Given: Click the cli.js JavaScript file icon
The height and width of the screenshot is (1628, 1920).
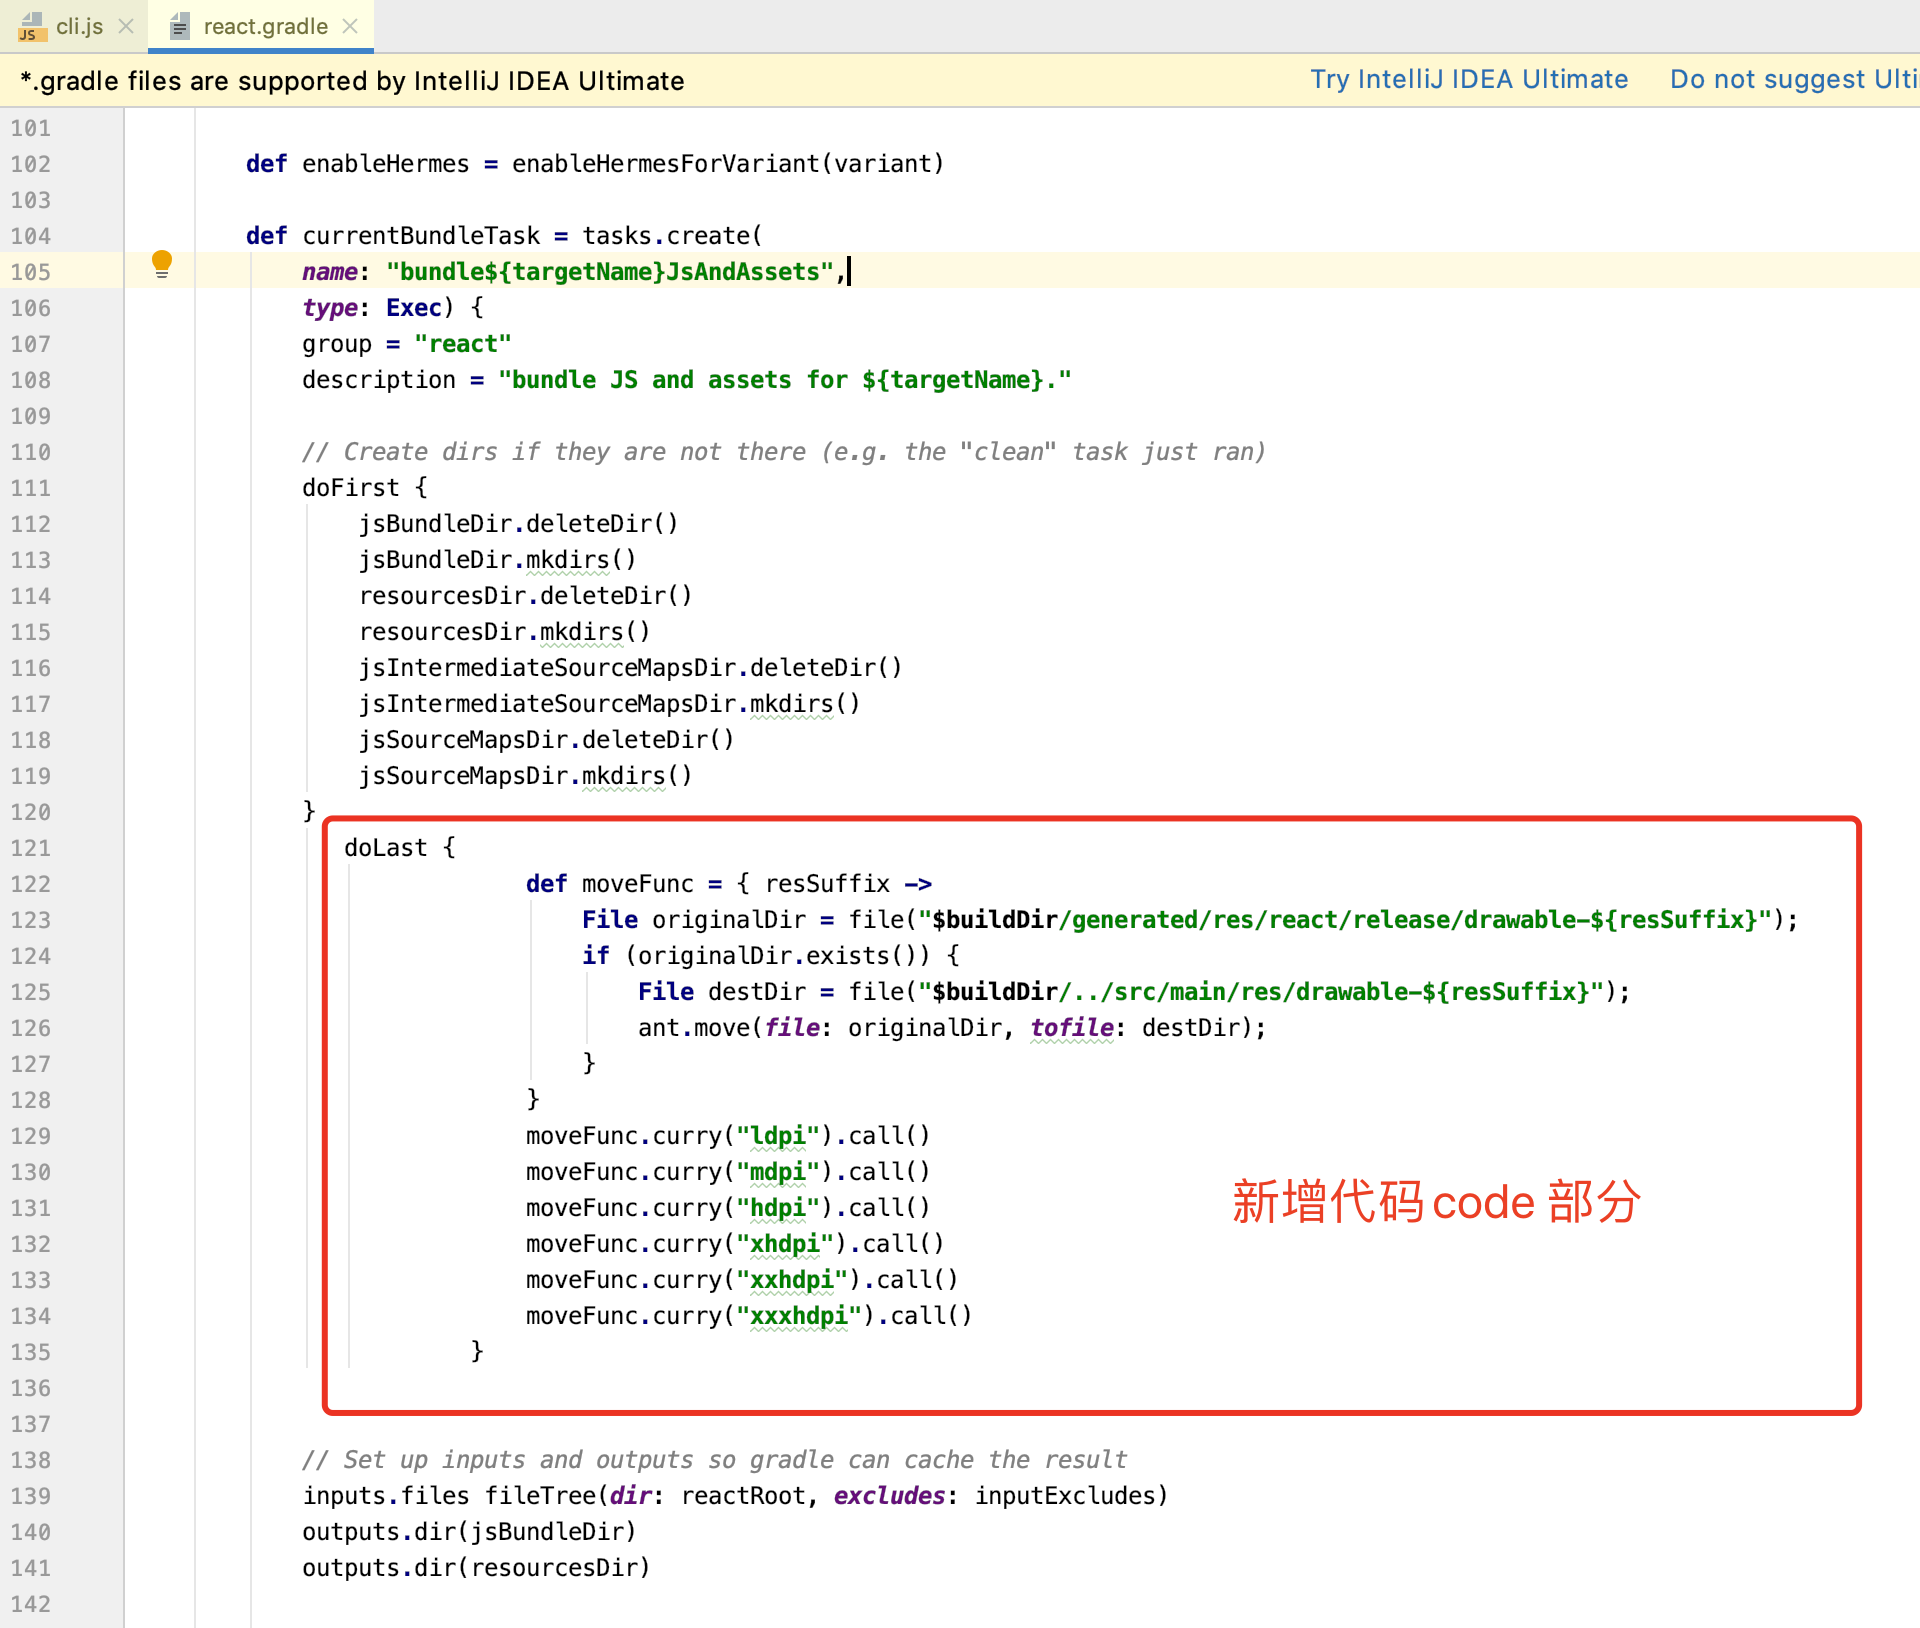Looking at the screenshot, I should pyautogui.click(x=31, y=27).
